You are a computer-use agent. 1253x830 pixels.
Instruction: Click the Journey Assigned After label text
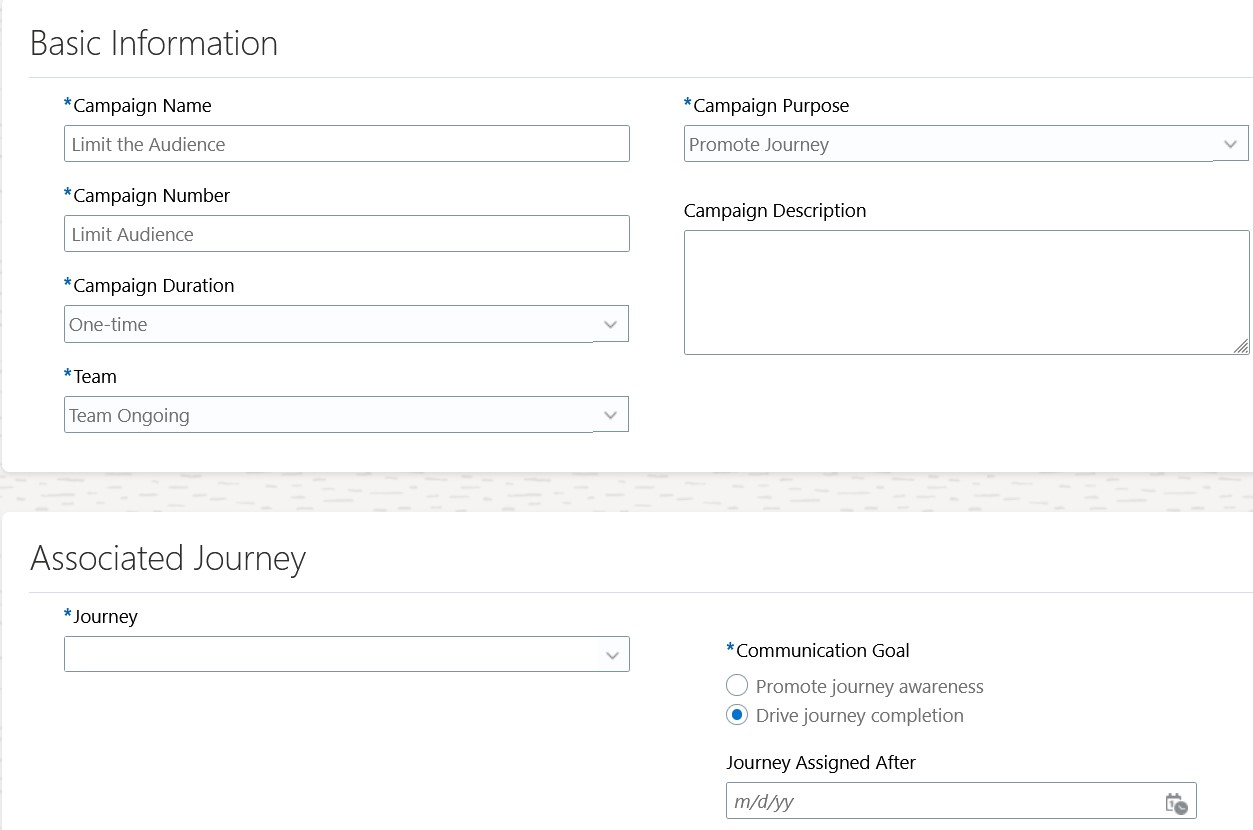coord(821,763)
